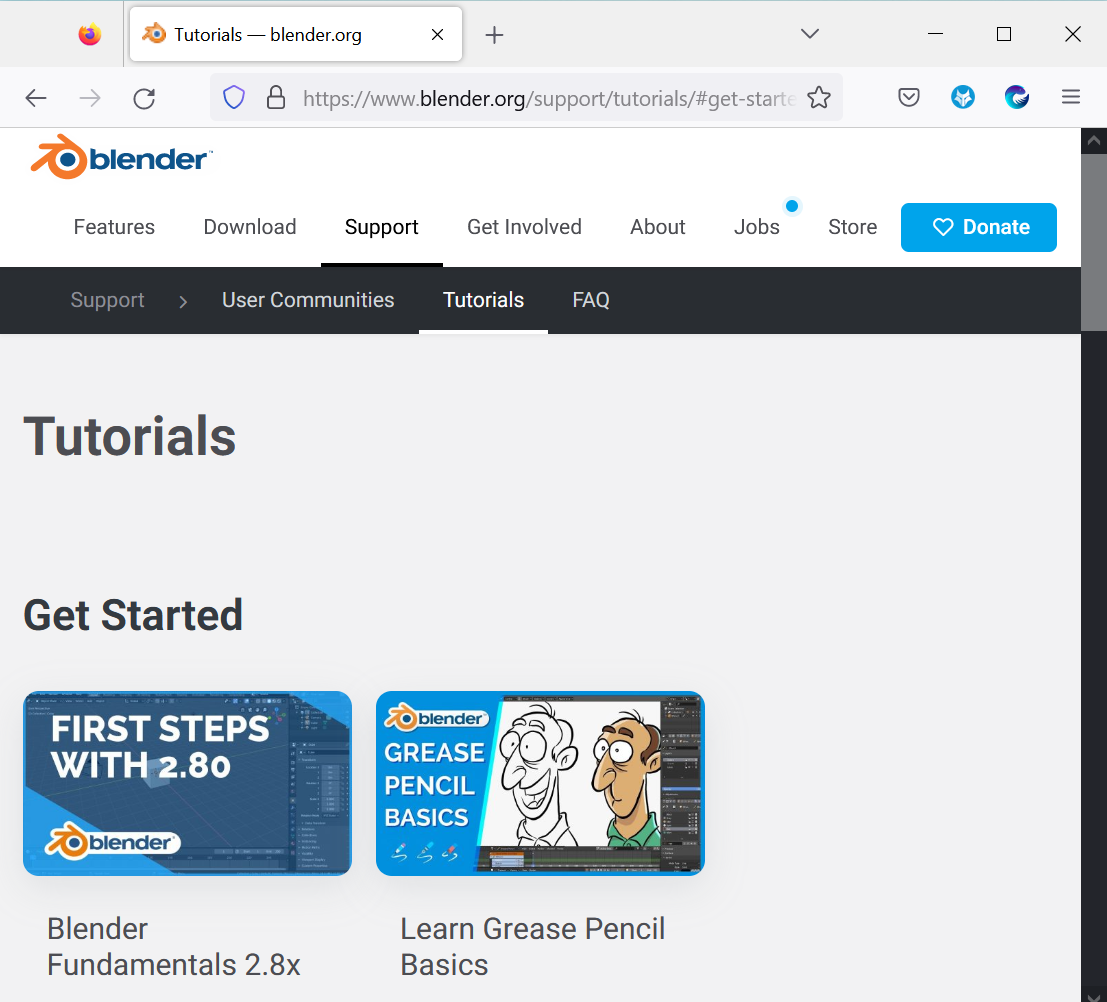This screenshot has width=1107, height=1002.
Task: Switch to the Tutorials sub-navigation tab
Action: click(483, 300)
